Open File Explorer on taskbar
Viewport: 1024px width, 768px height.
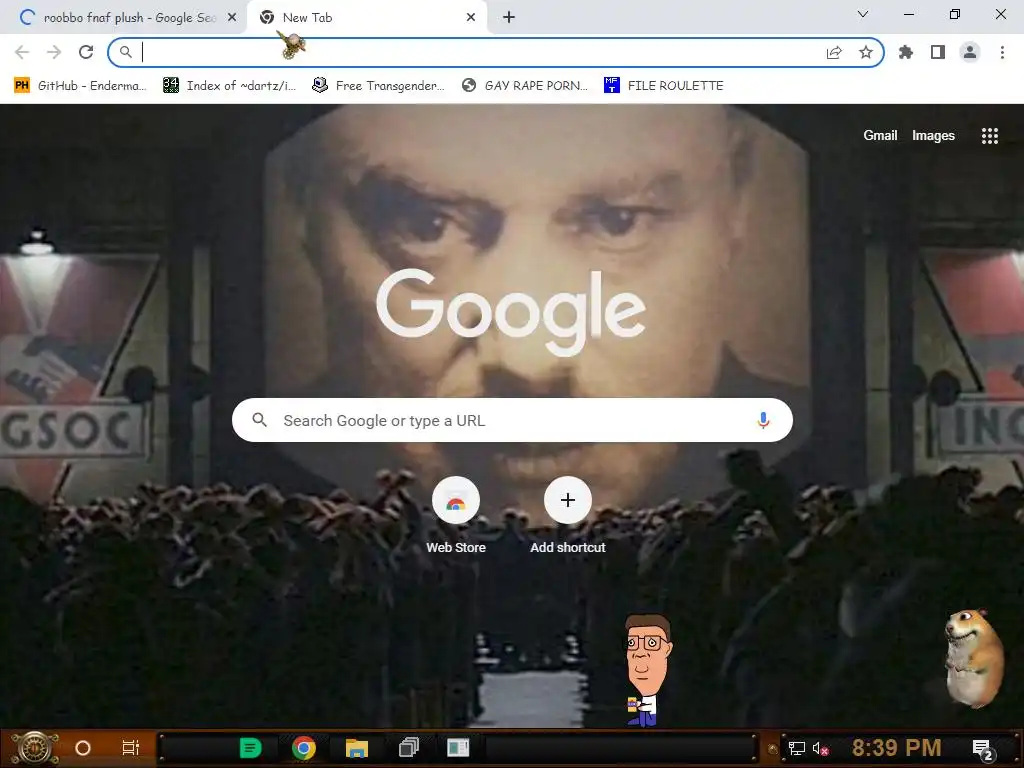click(357, 748)
